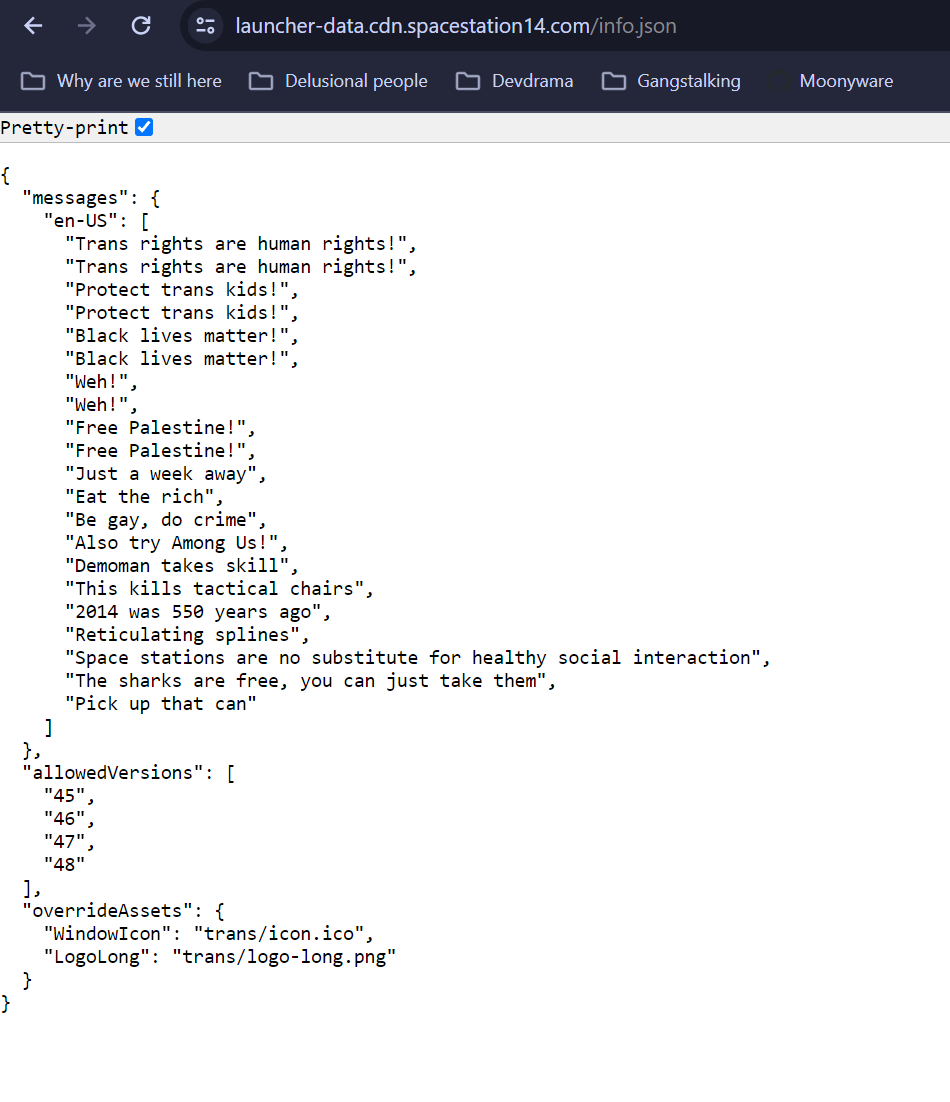Open the 'Delusional people' bookmark folder
The height and width of the screenshot is (1102, 950).
click(x=338, y=81)
